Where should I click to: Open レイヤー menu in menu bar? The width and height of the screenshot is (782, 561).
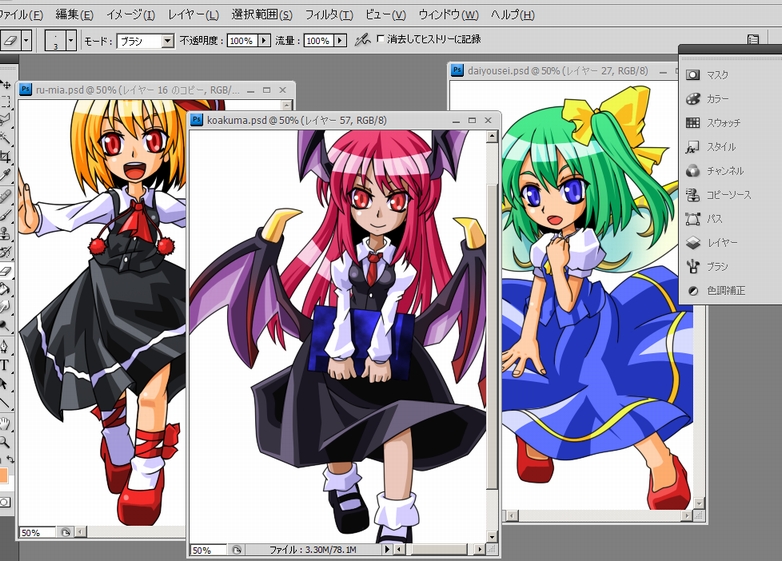(194, 14)
